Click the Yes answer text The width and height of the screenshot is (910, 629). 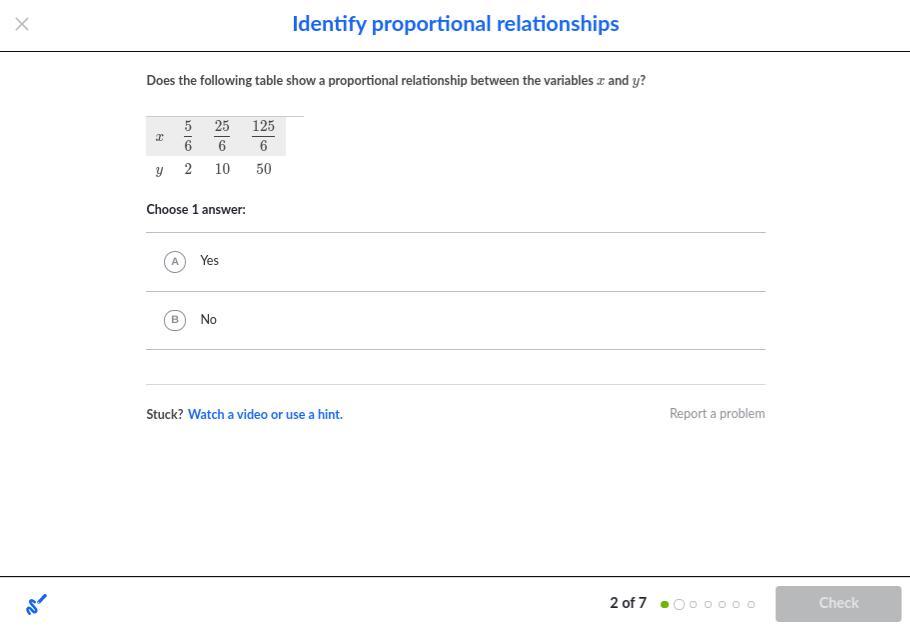point(209,260)
